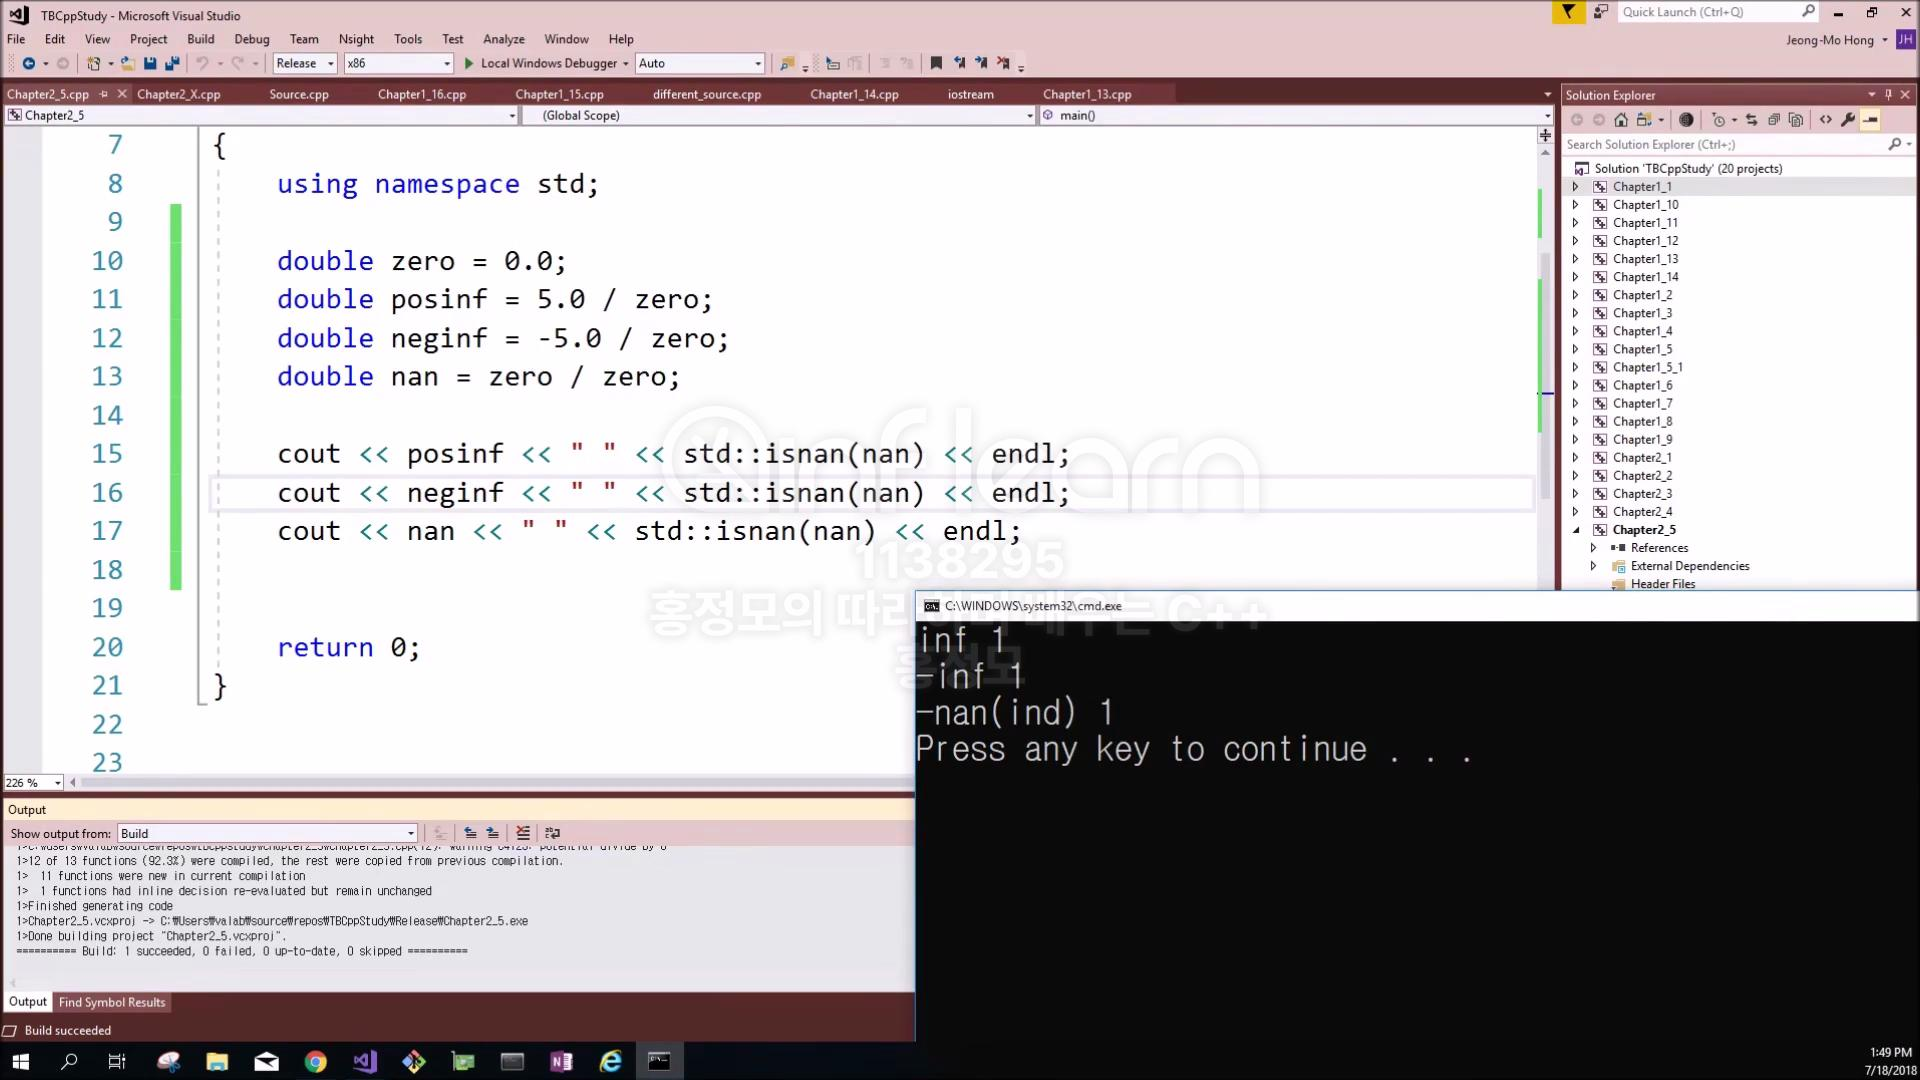Click Collapse All icon in Solution Explorer
Image resolution: width=1920 pixels, height=1080 pixels.
coord(1774,120)
